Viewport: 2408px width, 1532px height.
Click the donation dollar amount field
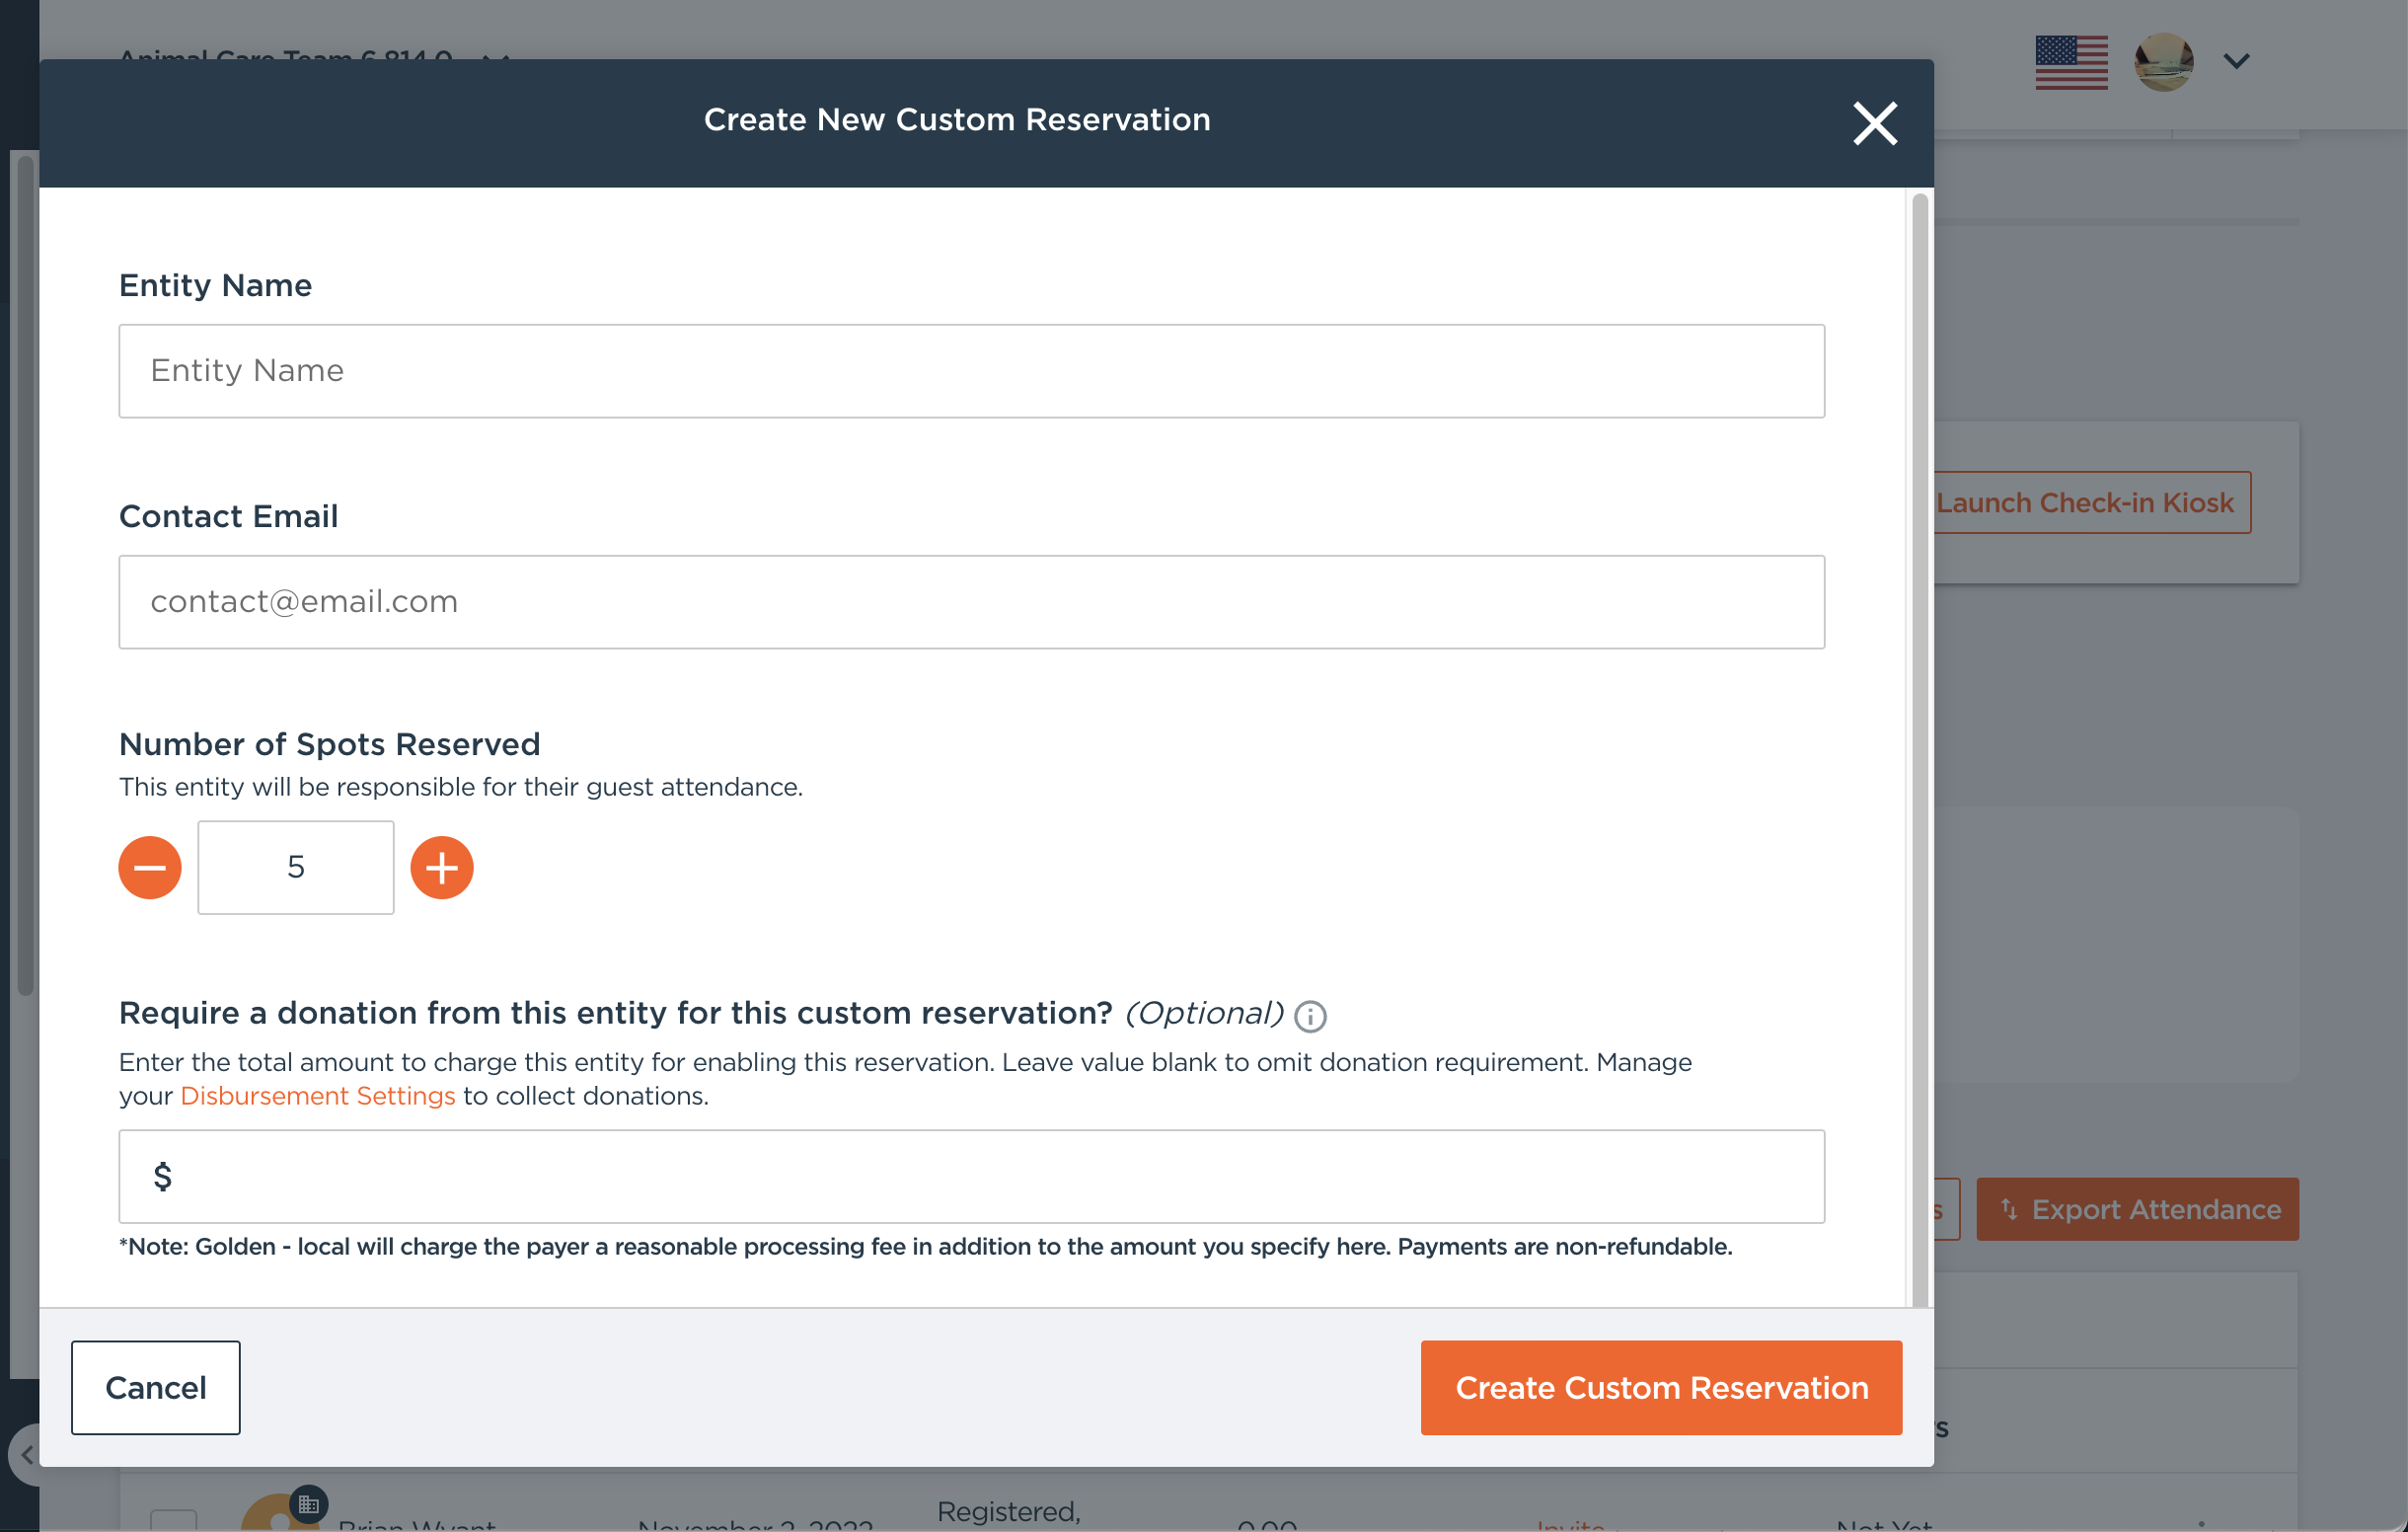(x=971, y=1176)
